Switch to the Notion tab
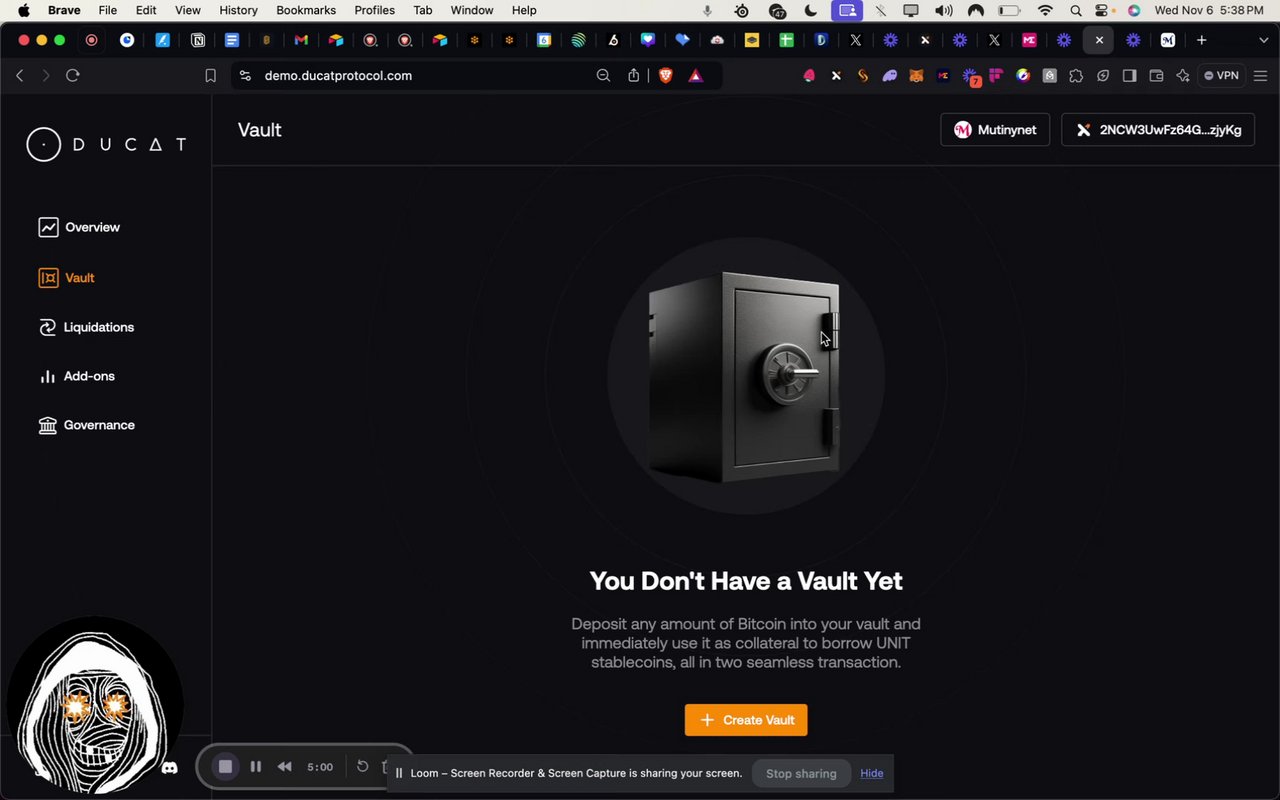 [198, 40]
